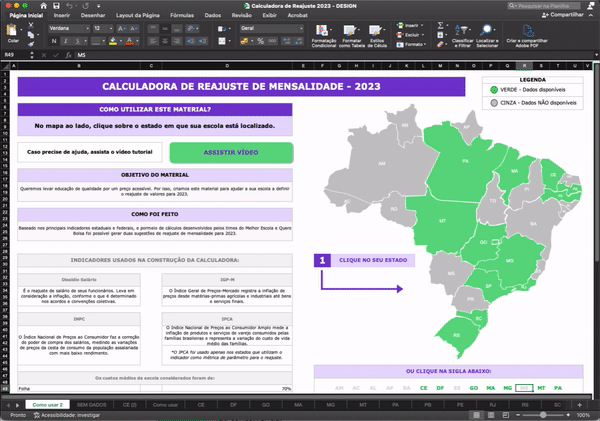Open Formatar como Tabela
This screenshot has height=421, width=600.
point(351,36)
